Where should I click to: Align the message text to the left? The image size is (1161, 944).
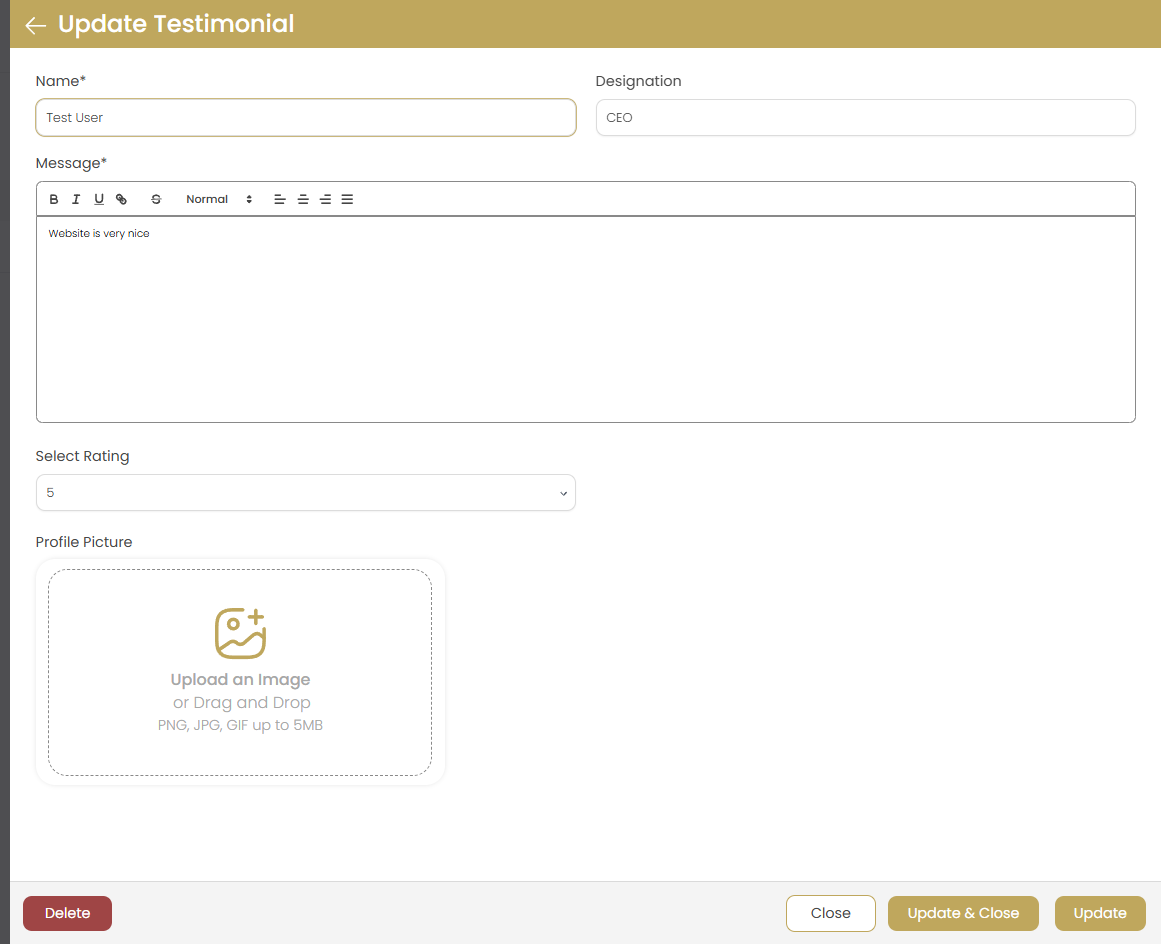pos(279,198)
